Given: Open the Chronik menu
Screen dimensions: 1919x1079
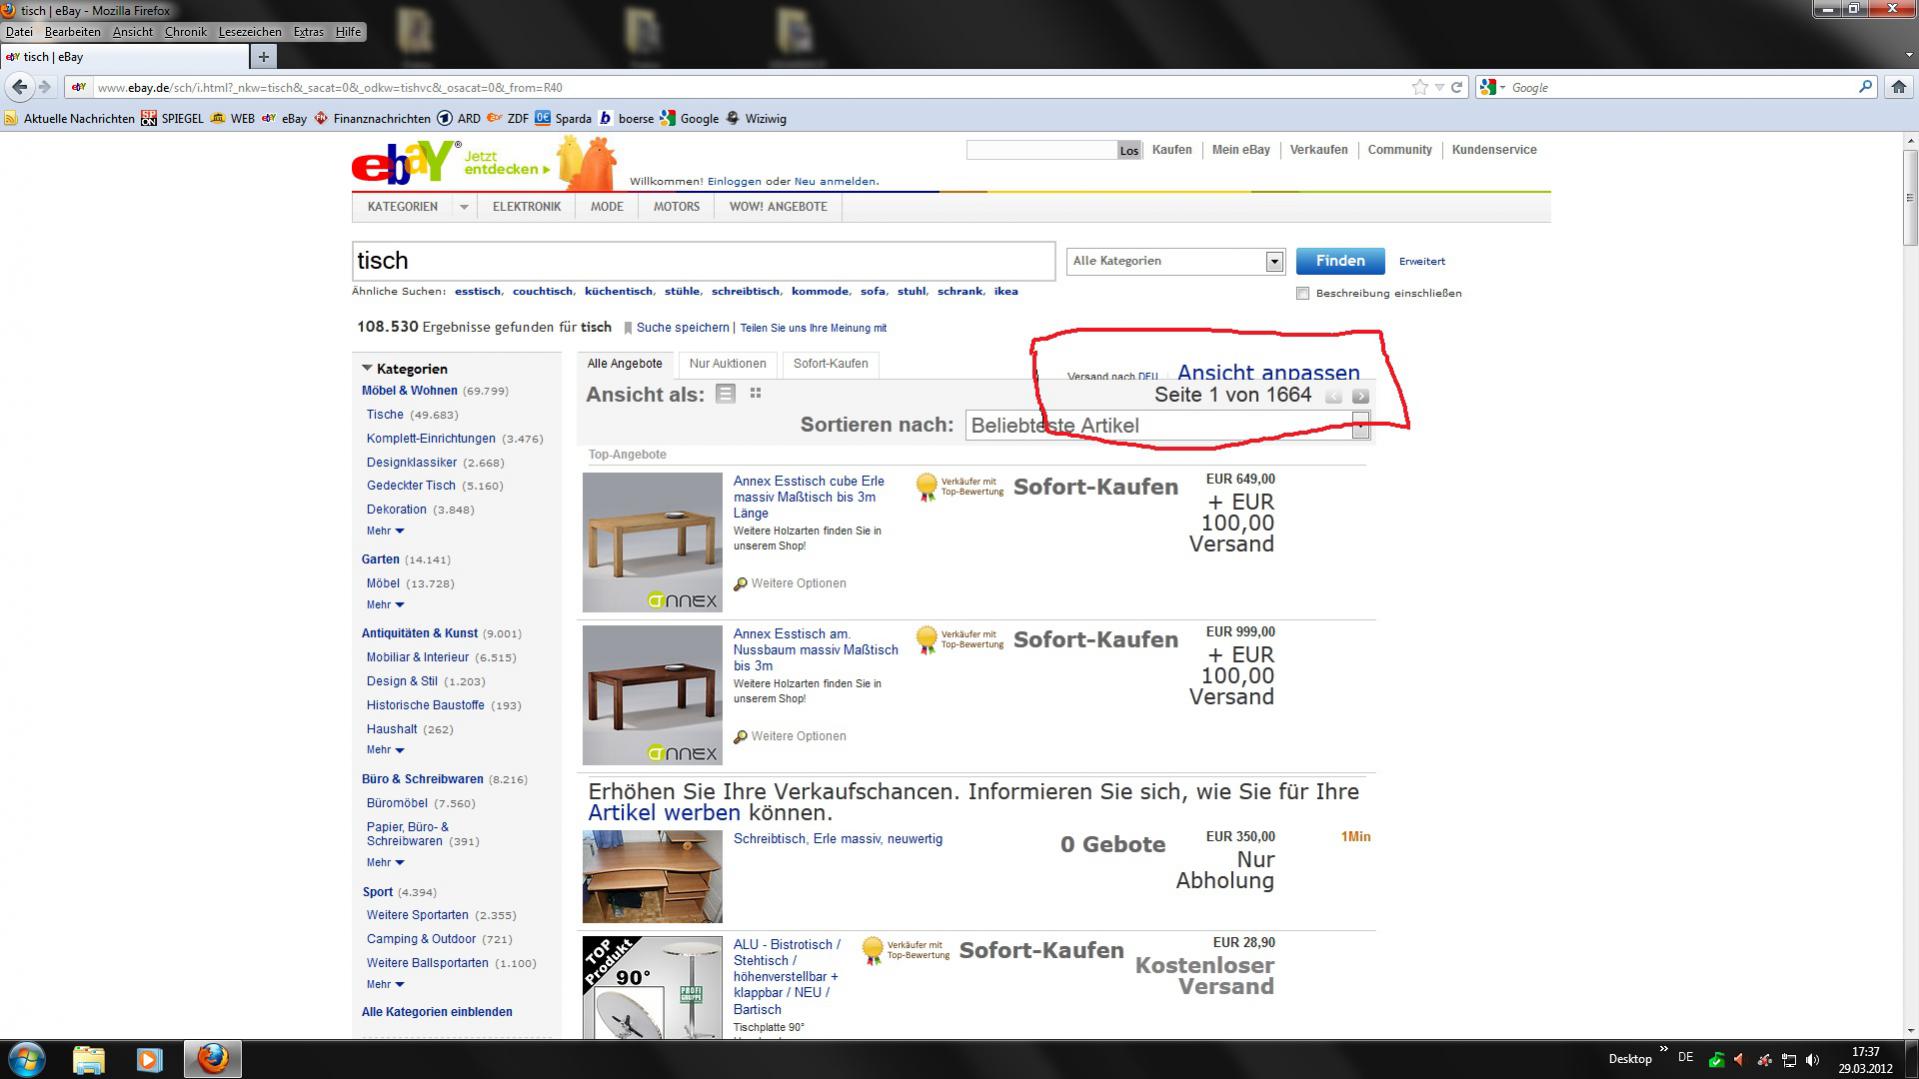Looking at the screenshot, I should click(x=186, y=32).
